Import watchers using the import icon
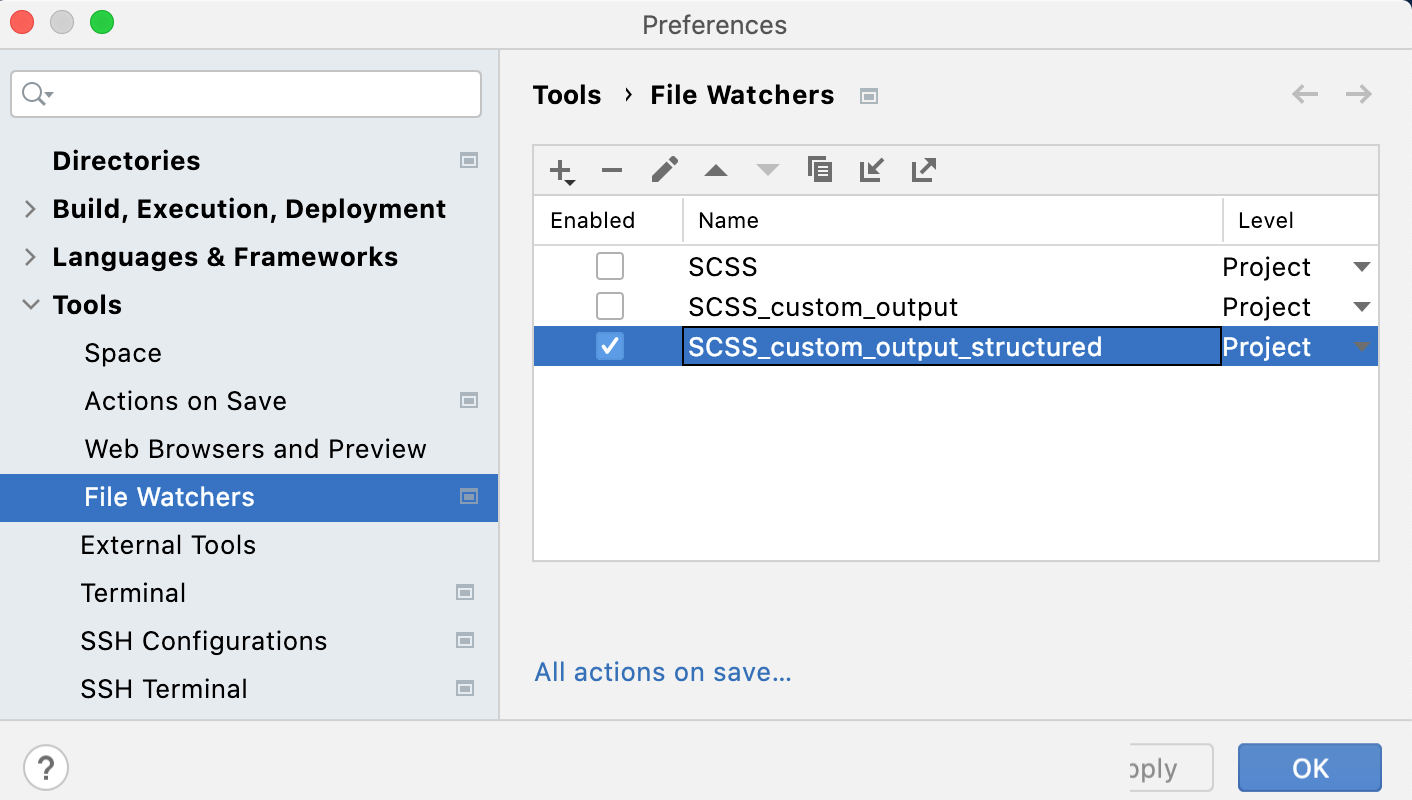The image size is (1412, 800). [x=871, y=170]
